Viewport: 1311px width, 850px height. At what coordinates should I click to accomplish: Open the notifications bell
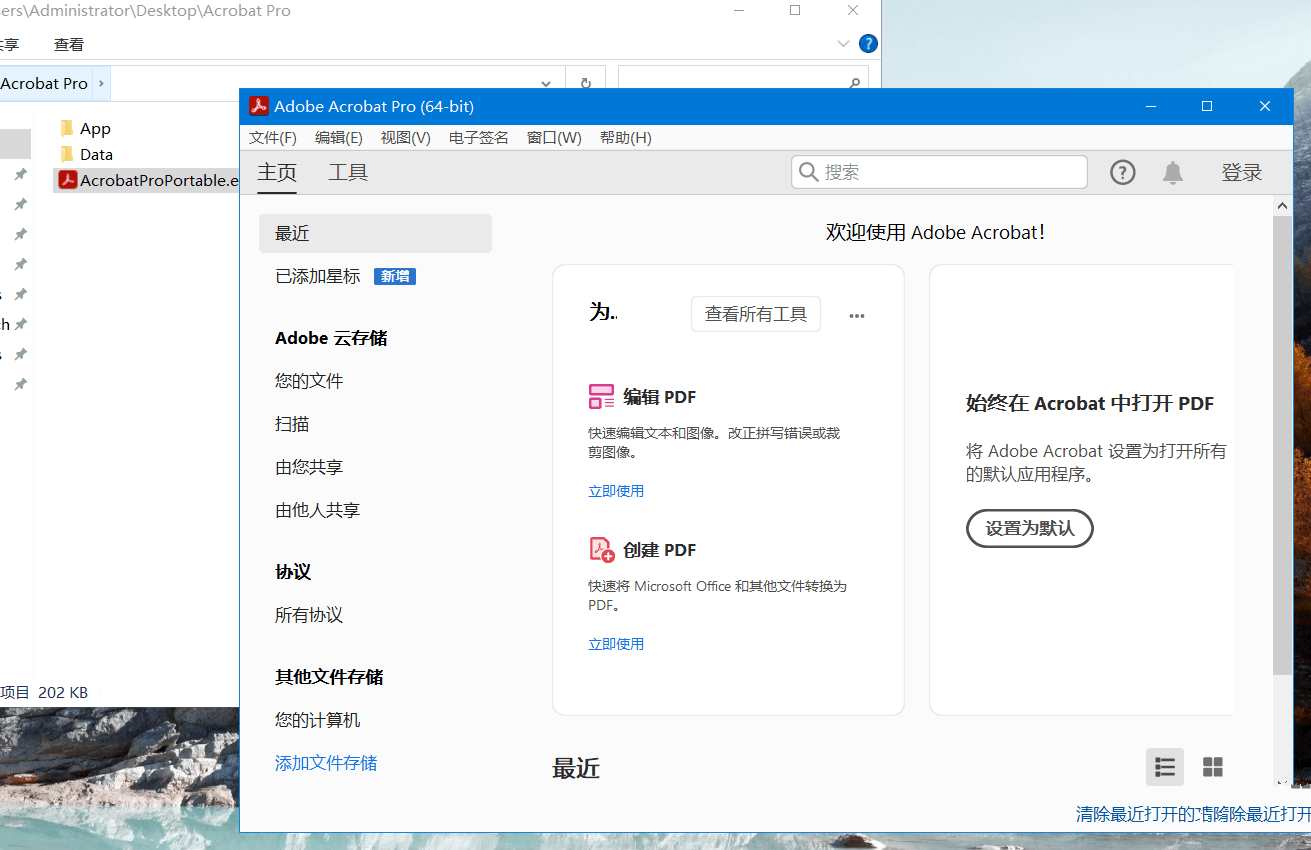pyautogui.click(x=1173, y=172)
